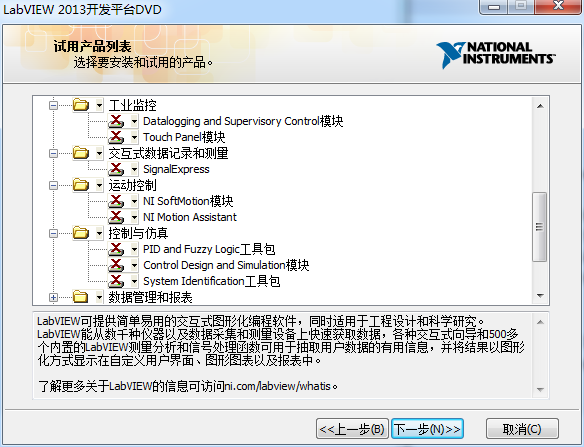Expand the 数据管理和报表 tree node
Image resolution: width=584 pixels, height=447 pixels.
pos(53,297)
